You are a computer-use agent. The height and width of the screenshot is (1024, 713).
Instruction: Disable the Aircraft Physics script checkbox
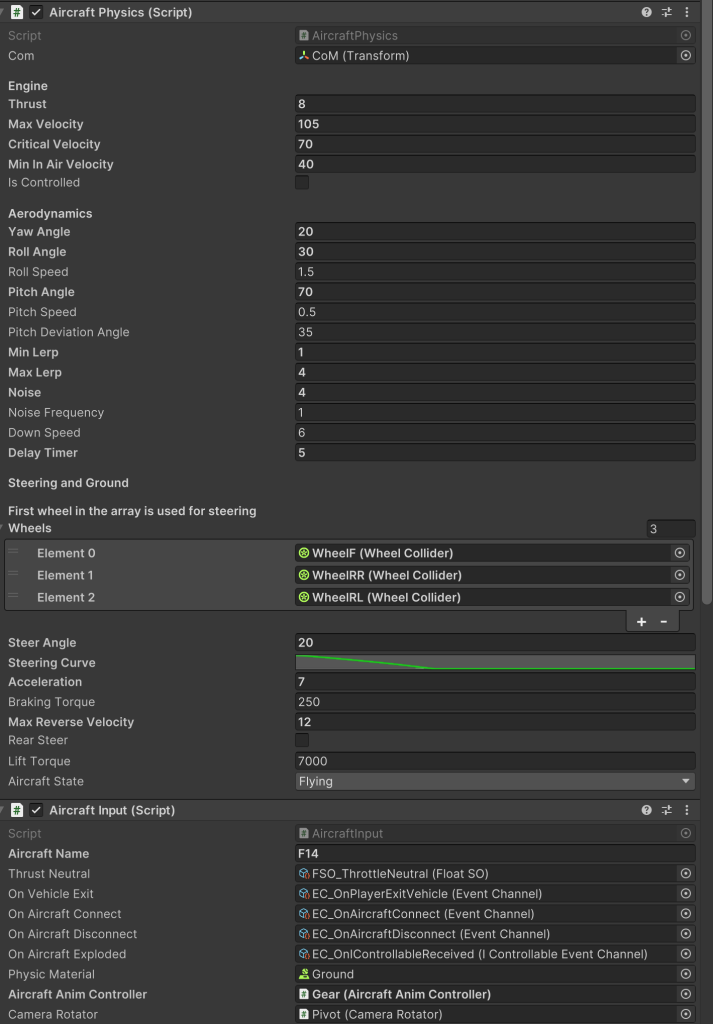tap(36, 13)
